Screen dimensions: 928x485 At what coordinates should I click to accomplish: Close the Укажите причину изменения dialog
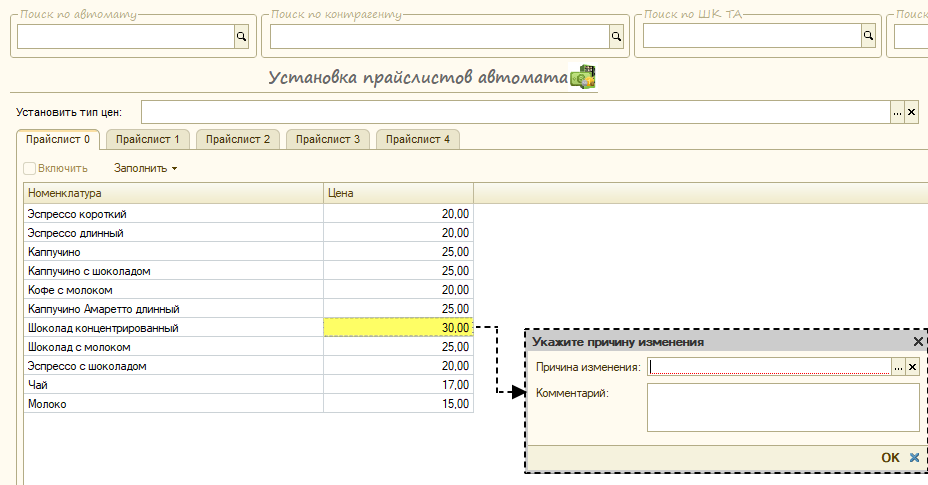tap(918, 342)
